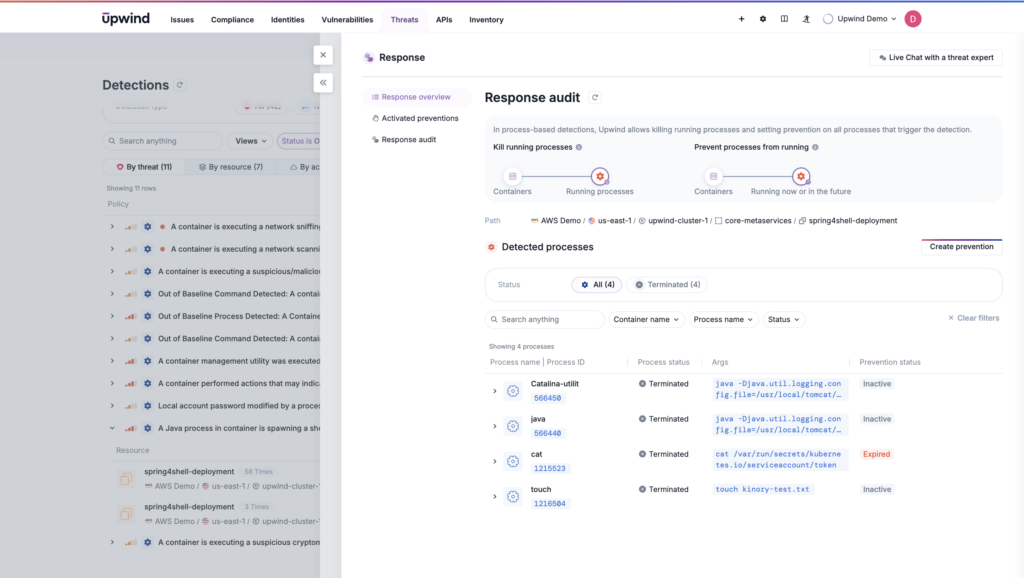Click process ID 1215523
This screenshot has height=578, width=1024.
[549, 468]
